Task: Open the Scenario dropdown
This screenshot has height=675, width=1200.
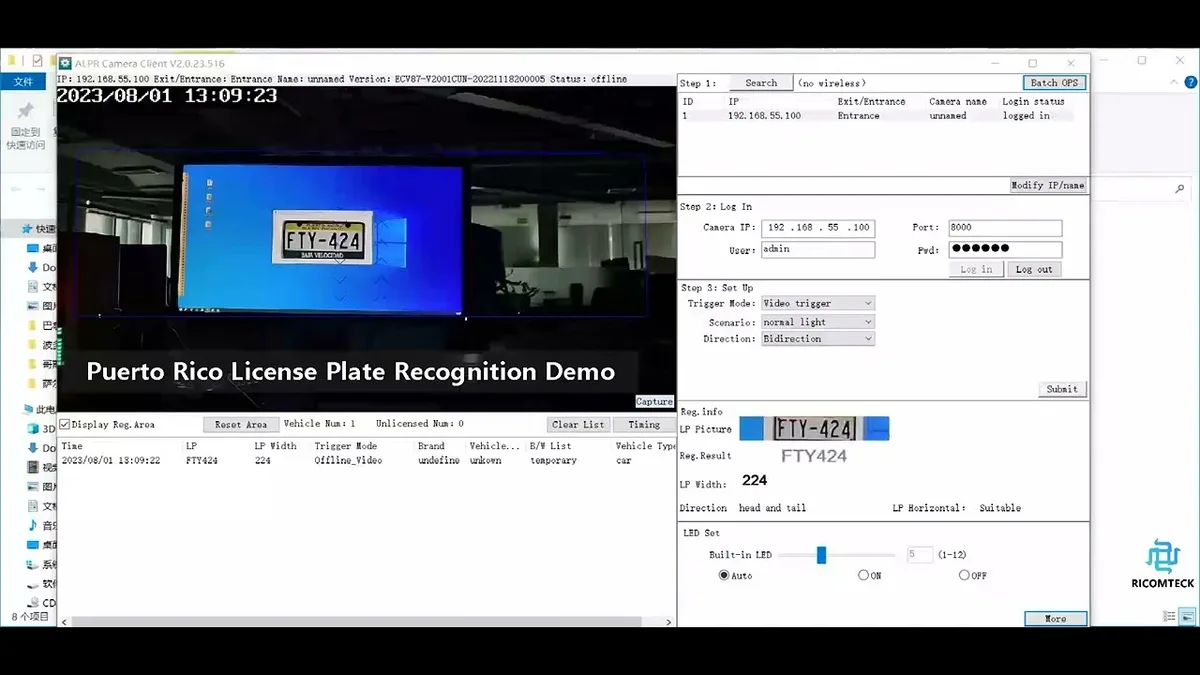Action: point(818,322)
